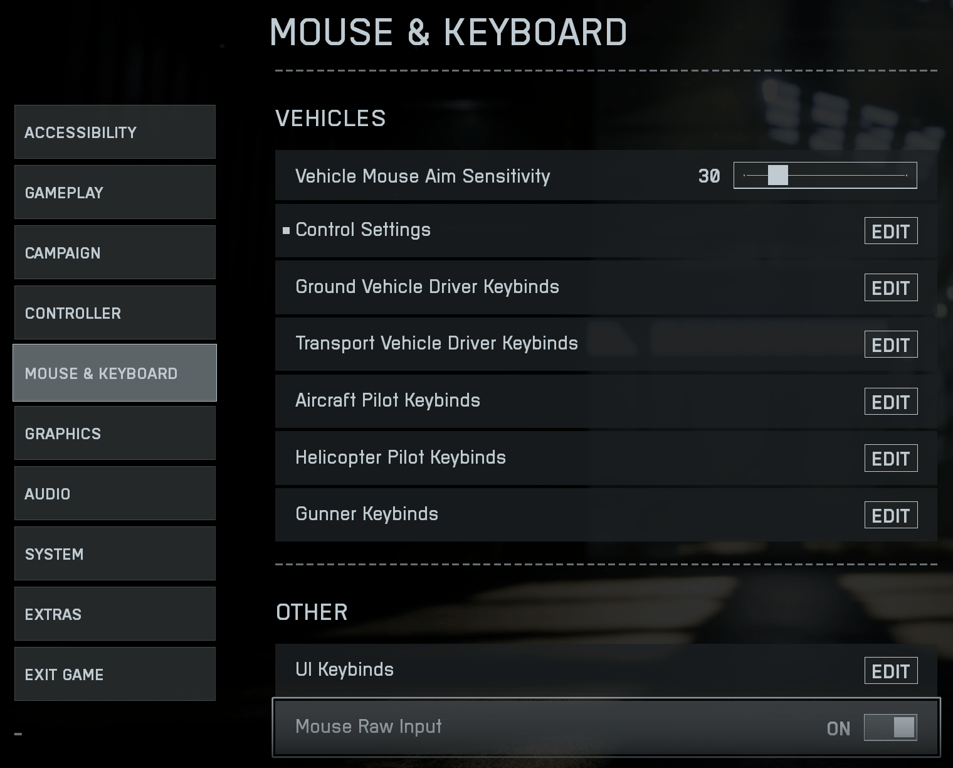Edit Aircraft Pilot Keybinds
The height and width of the screenshot is (768, 953).
[890, 402]
